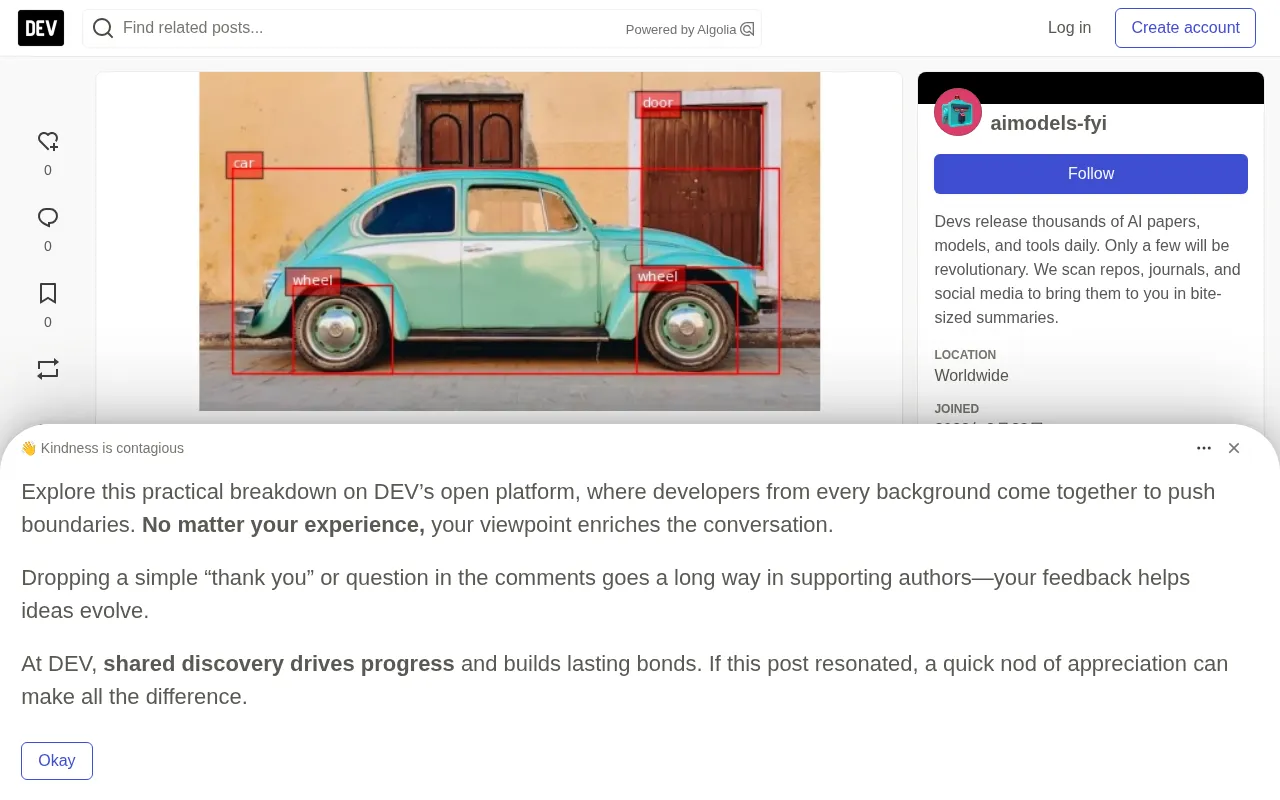The height and width of the screenshot is (800, 1280).
Task: Click the 'No matter your experience,' bold text
Action: [283, 525]
